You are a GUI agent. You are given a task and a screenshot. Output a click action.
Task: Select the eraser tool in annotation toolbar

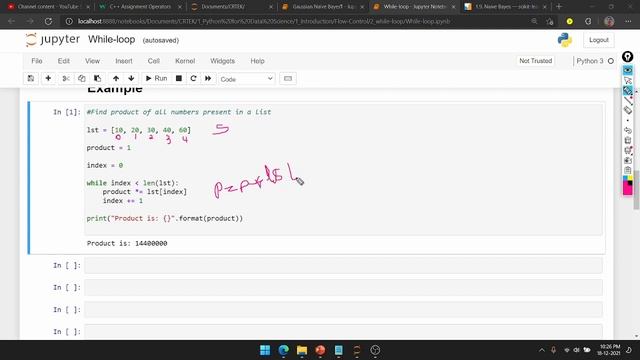point(628,110)
